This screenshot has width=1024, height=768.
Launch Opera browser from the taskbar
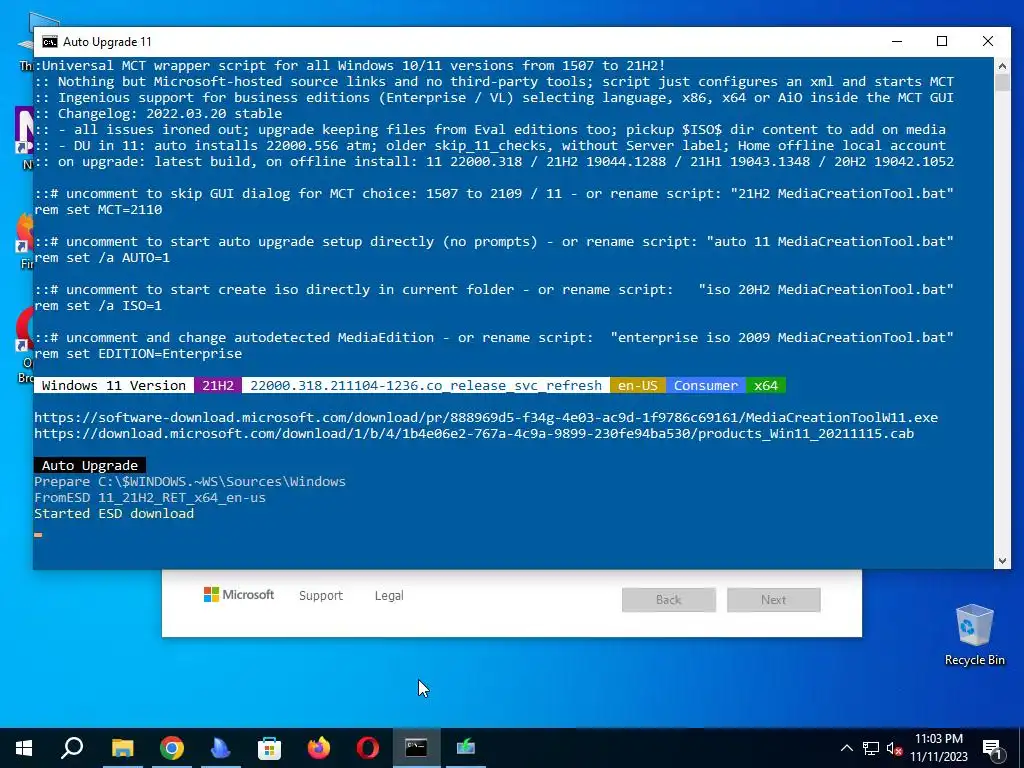coord(368,748)
